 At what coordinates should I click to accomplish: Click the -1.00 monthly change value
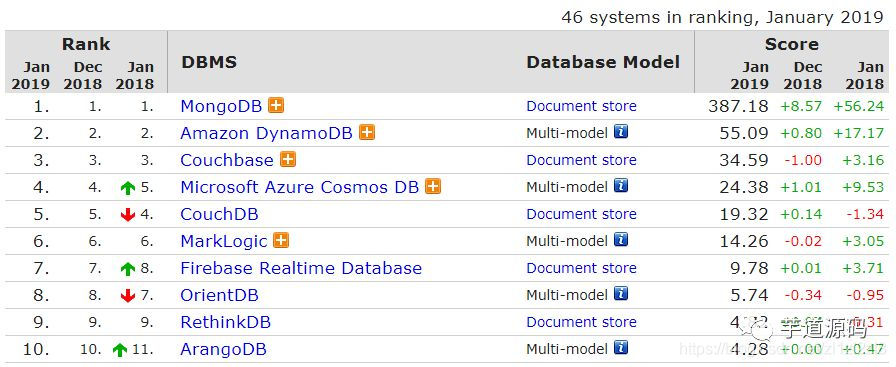tap(803, 160)
